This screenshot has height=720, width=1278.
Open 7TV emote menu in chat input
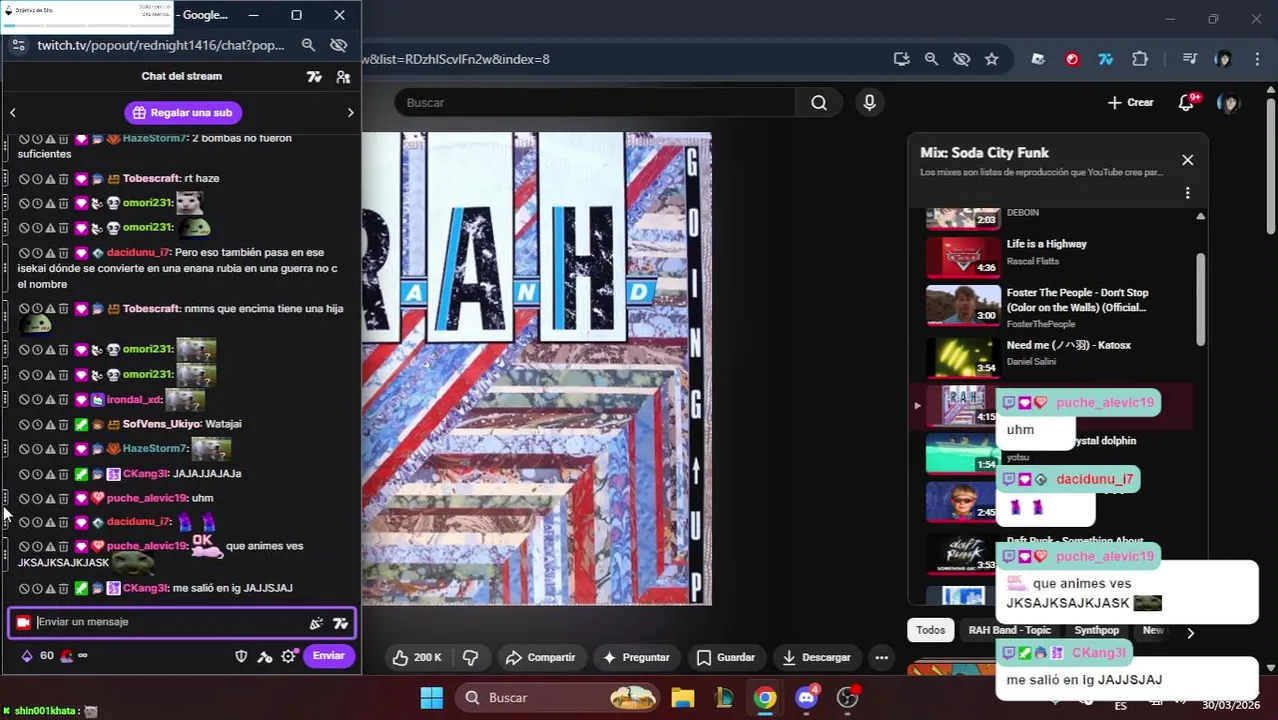point(340,623)
